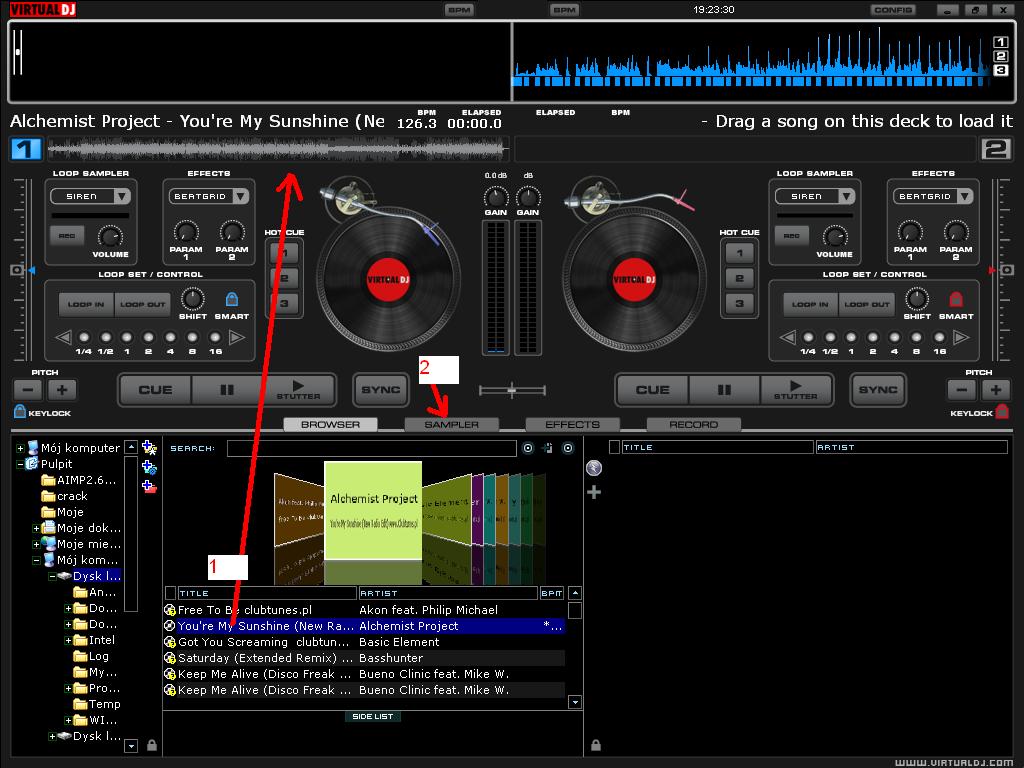This screenshot has width=1024, height=768.
Task: Click left deck Hot Cue 3
Action: (x=284, y=303)
